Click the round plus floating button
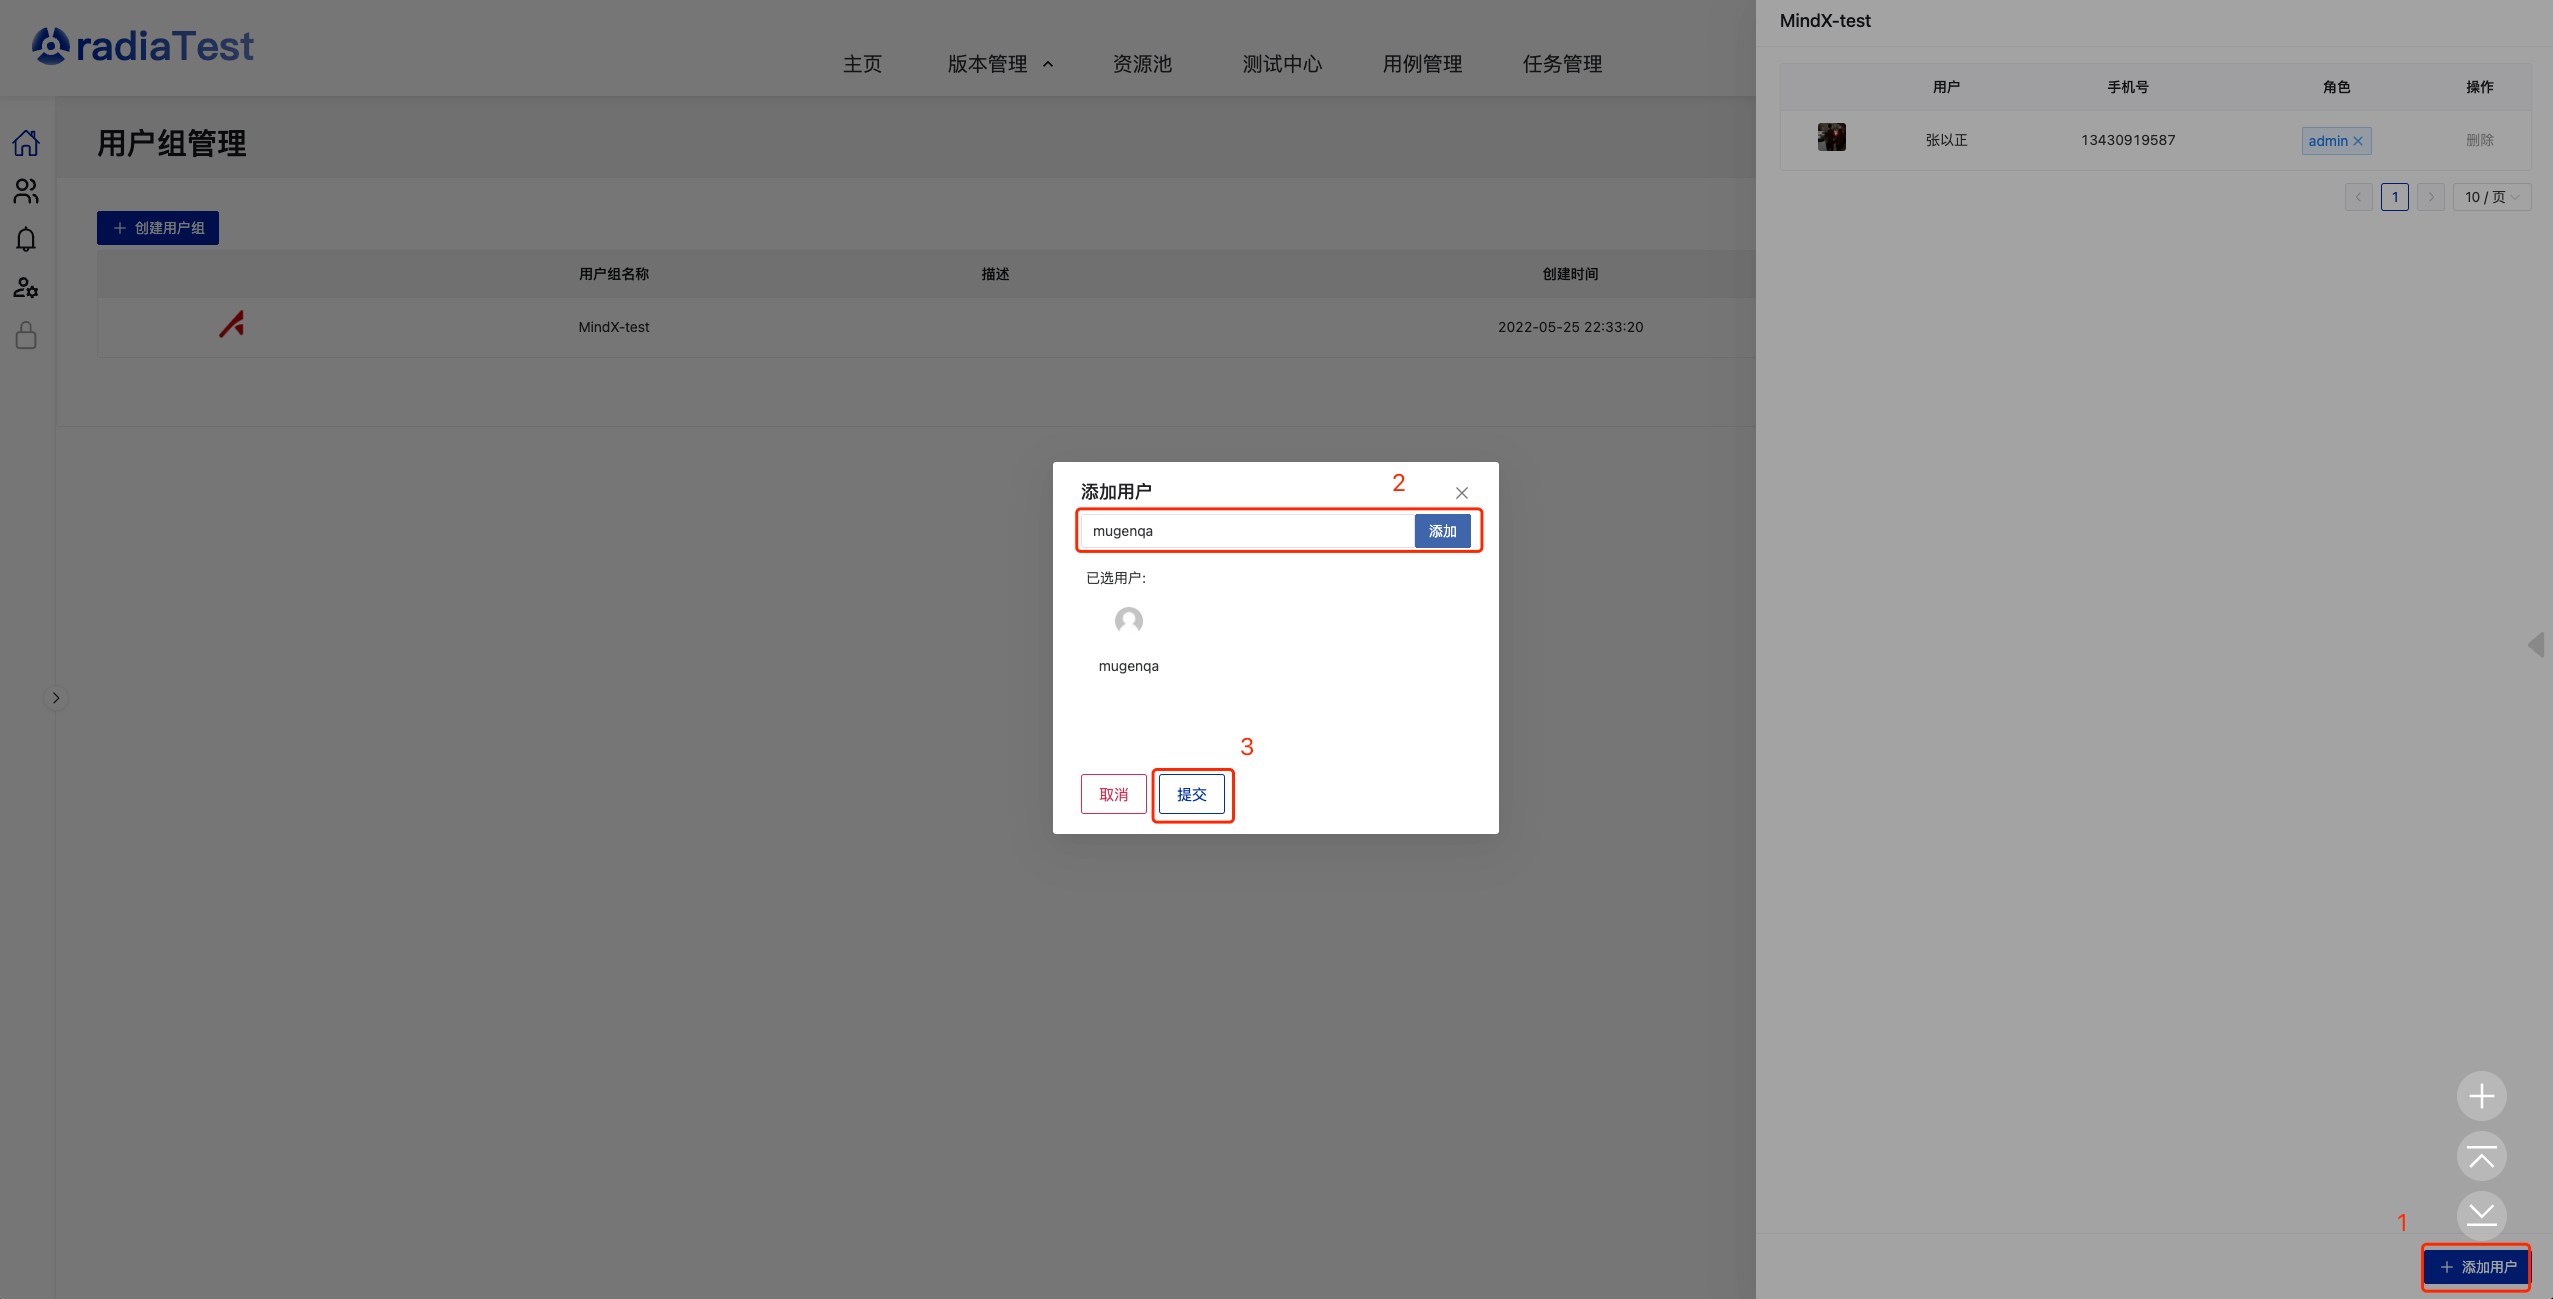 (x=2481, y=1096)
